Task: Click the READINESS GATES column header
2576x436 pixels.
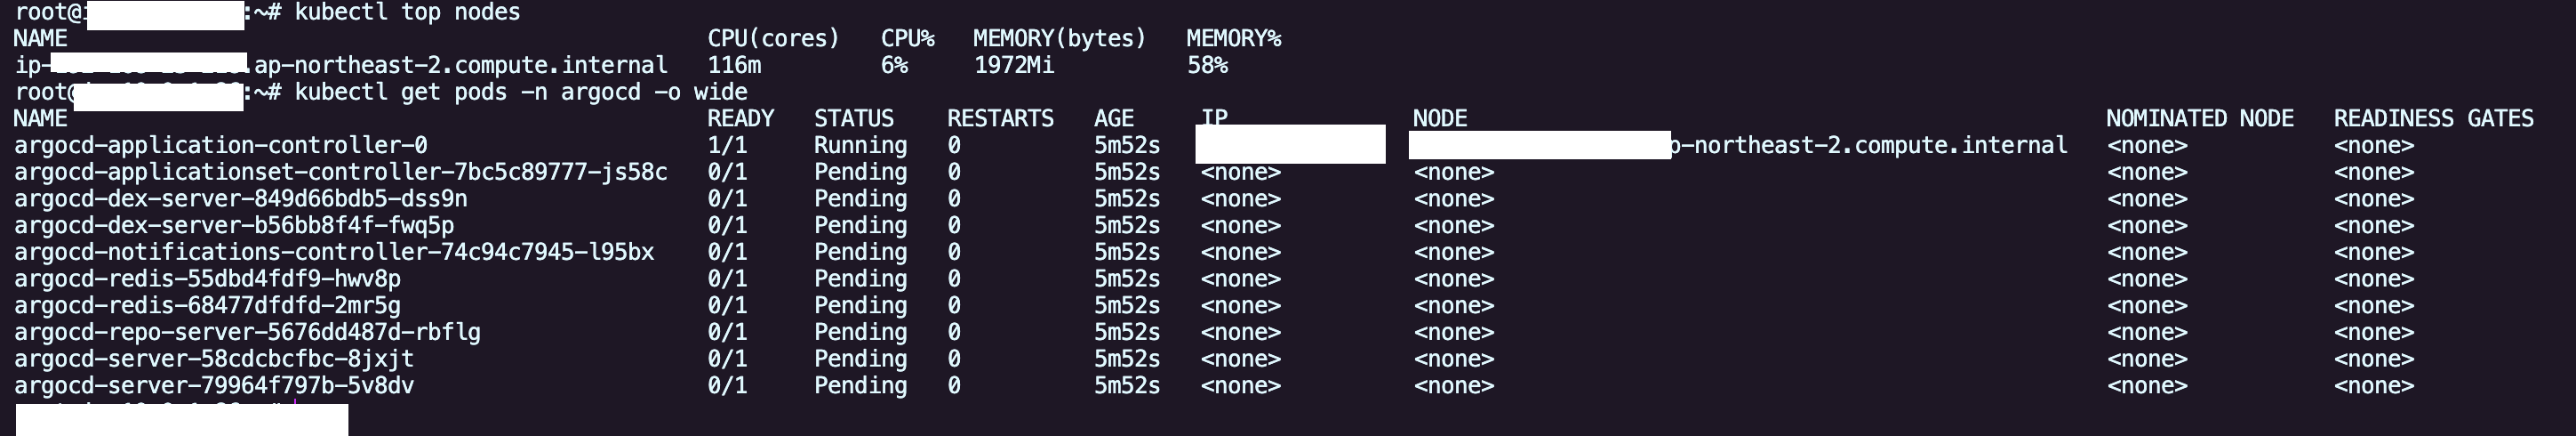Action: point(2433,119)
